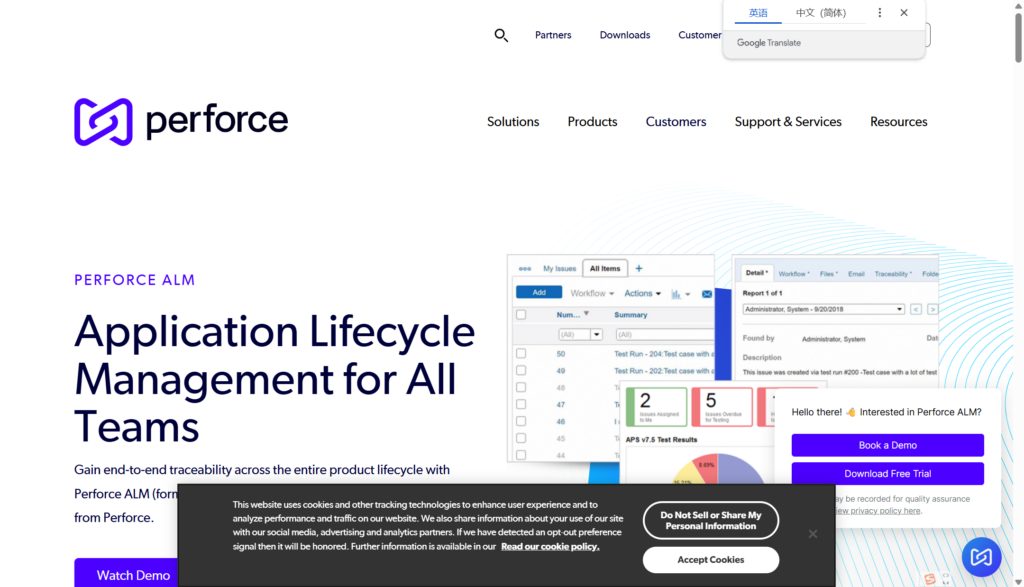
Task: Select the 中文（简体） translation tab
Action: tap(821, 13)
